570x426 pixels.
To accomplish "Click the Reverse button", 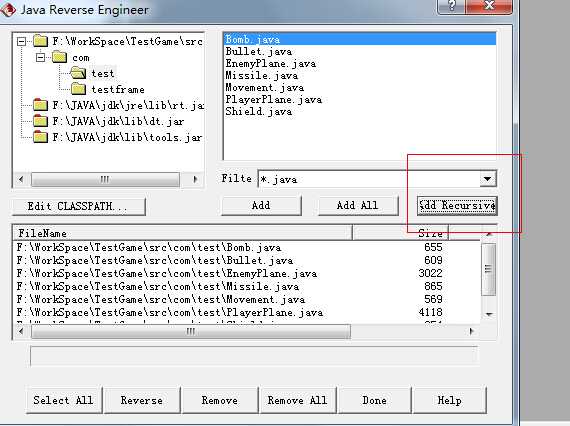I will (x=142, y=400).
